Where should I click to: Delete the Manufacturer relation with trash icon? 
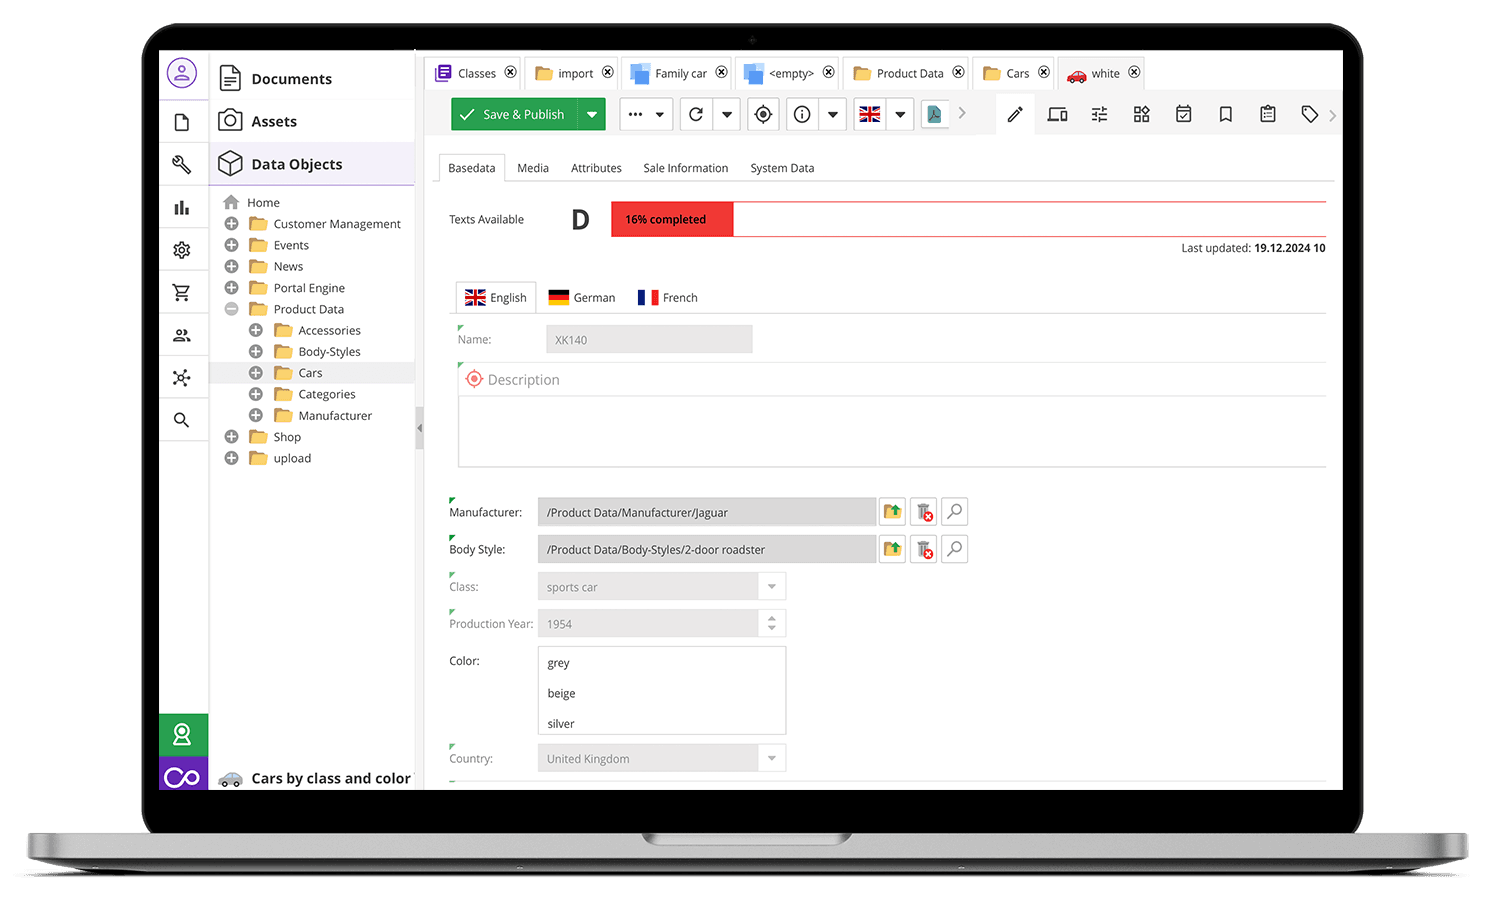(924, 513)
